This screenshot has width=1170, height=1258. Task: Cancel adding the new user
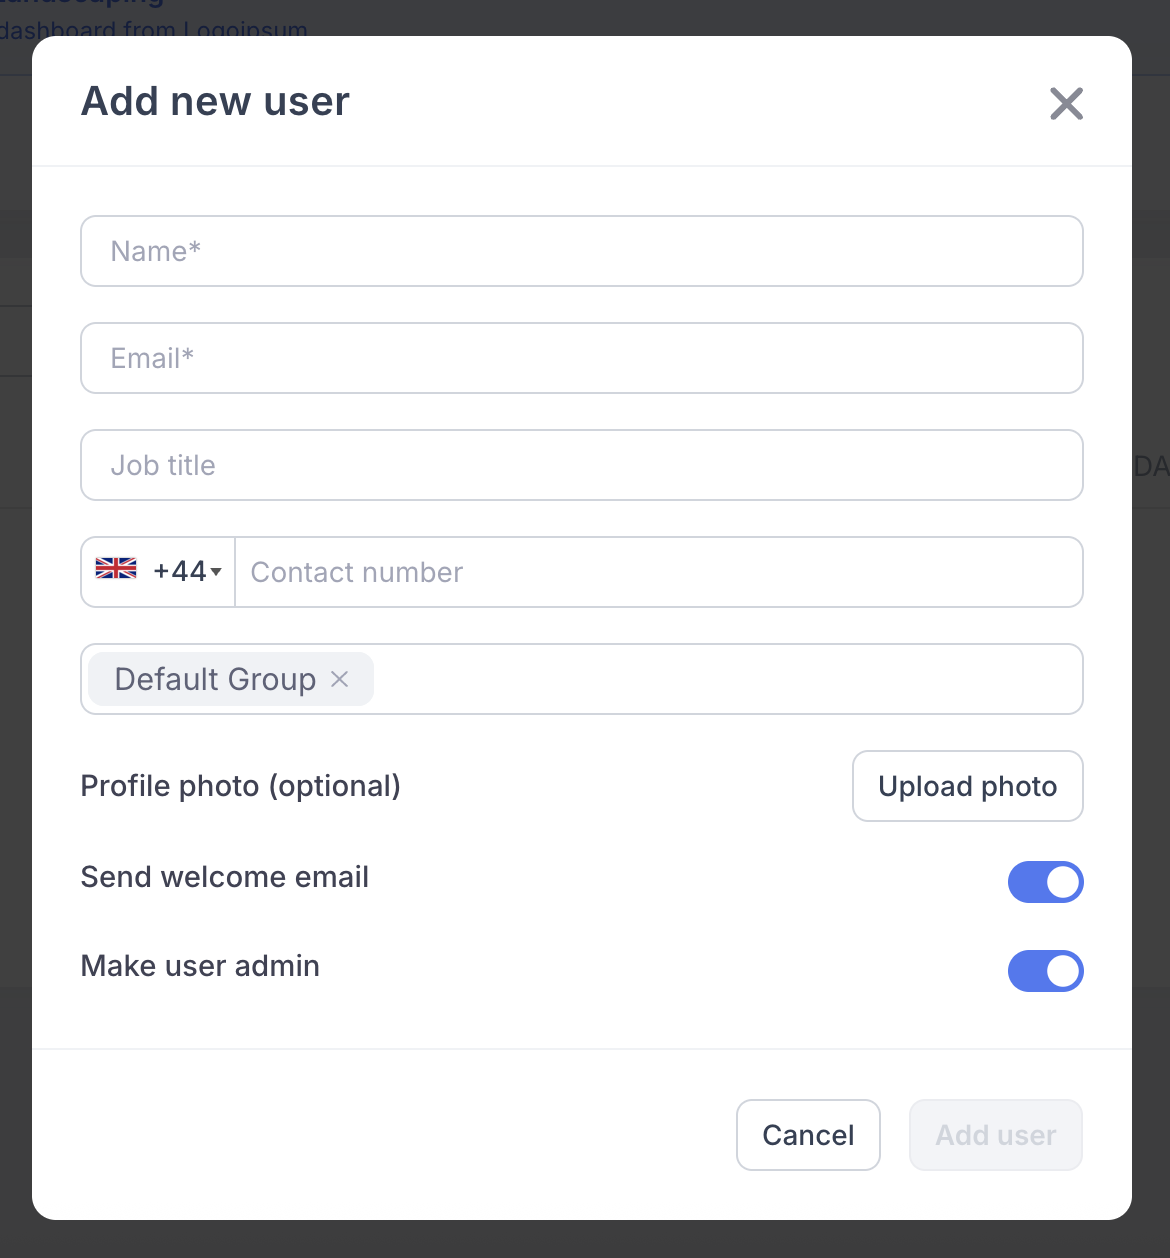point(808,1135)
